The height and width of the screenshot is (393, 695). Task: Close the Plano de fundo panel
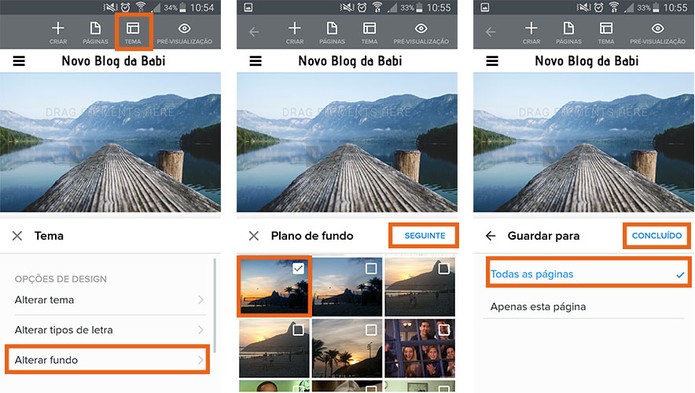(254, 236)
